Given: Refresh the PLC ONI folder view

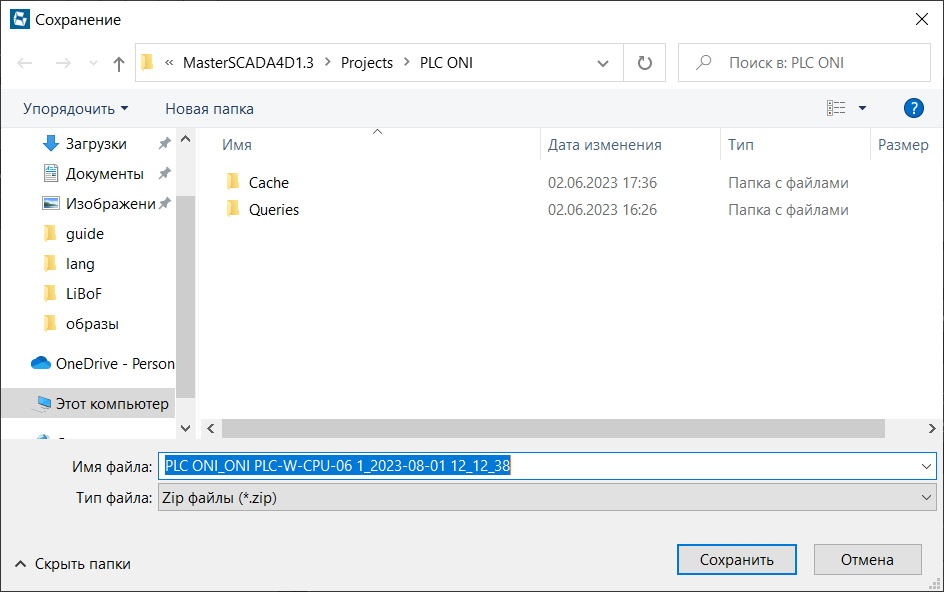Looking at the screenshot, I should coord(645,63).
